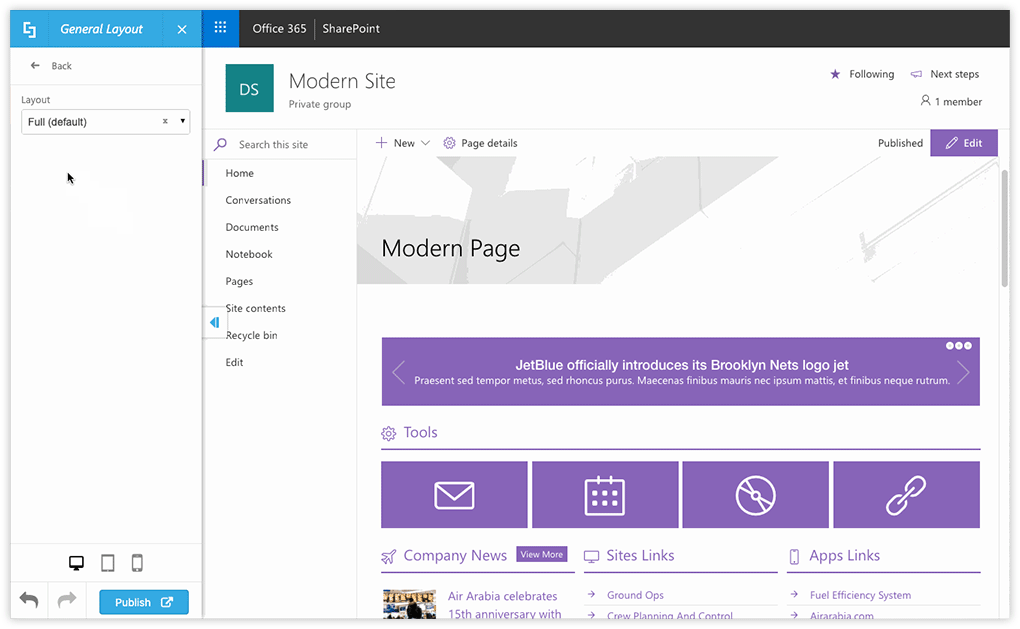1020x629 pixels.
Task: Switch to desktop preview mode
Action: (76, 563)
